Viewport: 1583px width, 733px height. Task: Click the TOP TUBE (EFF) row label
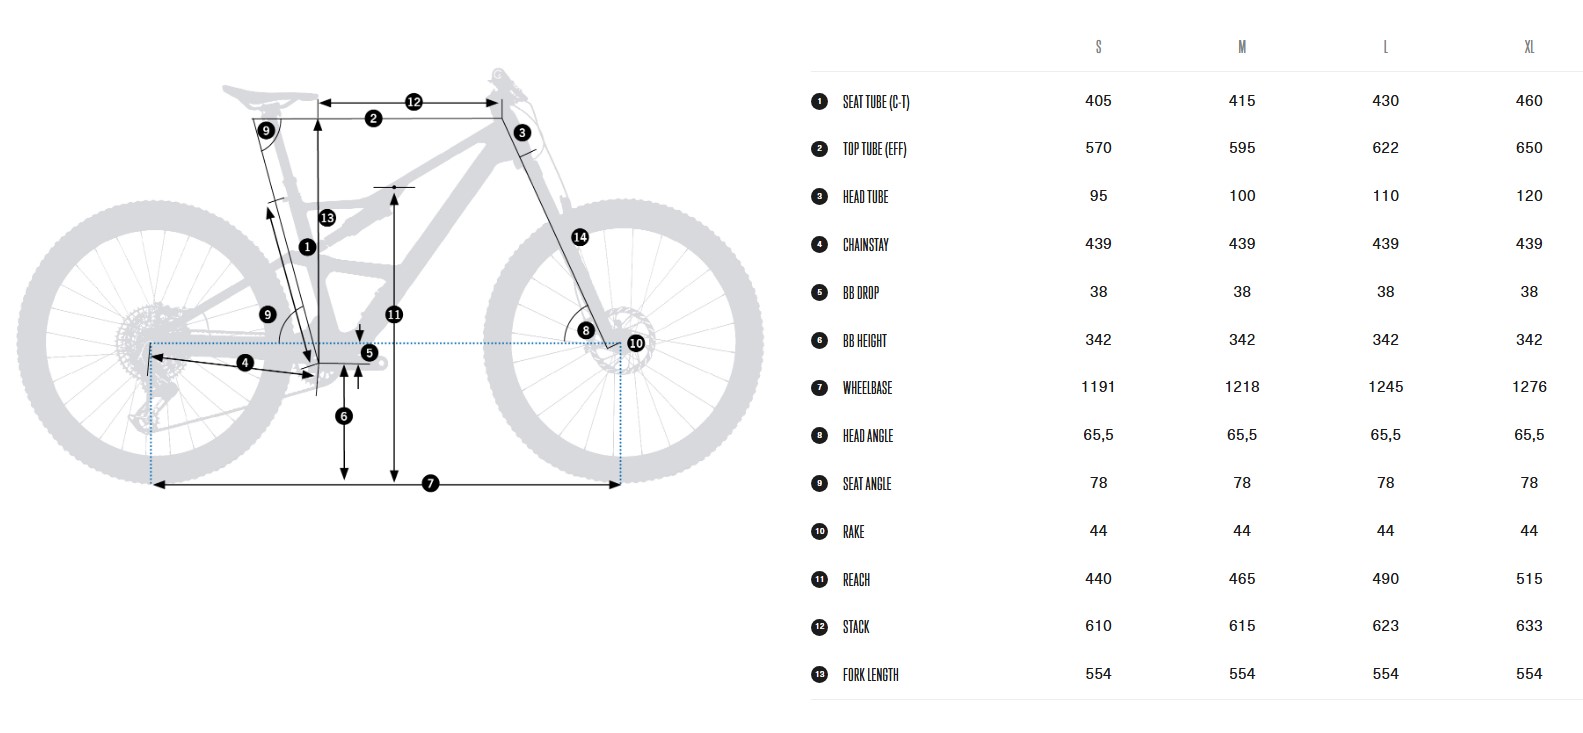coord(874,149)
